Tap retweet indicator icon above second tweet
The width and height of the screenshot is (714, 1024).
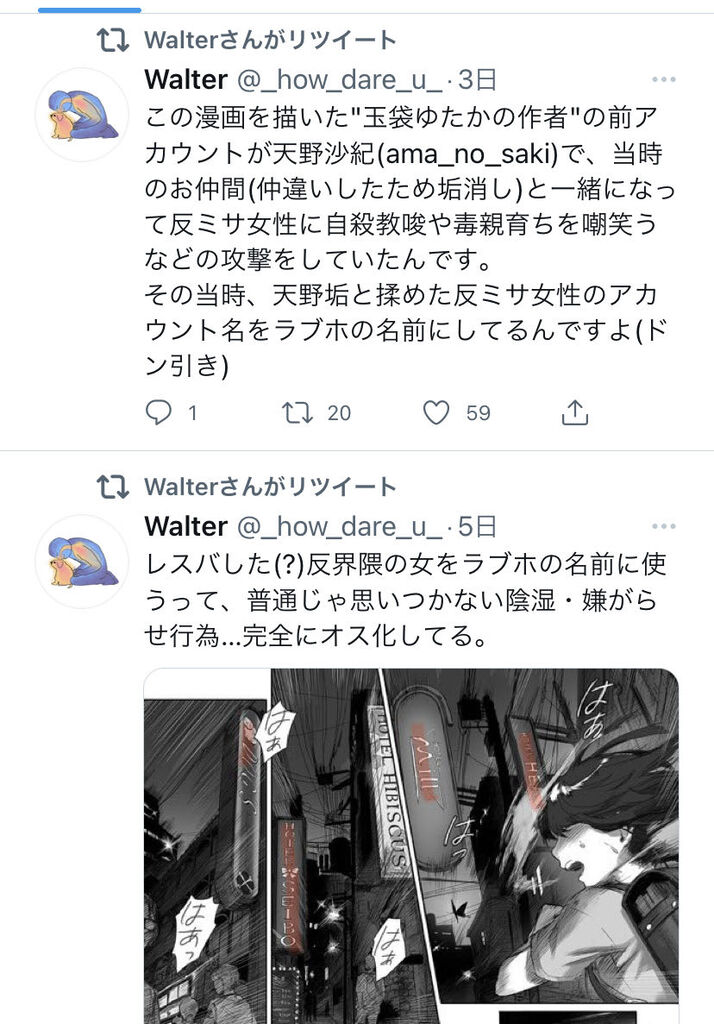pyautogui.click(x=113, y=487)
